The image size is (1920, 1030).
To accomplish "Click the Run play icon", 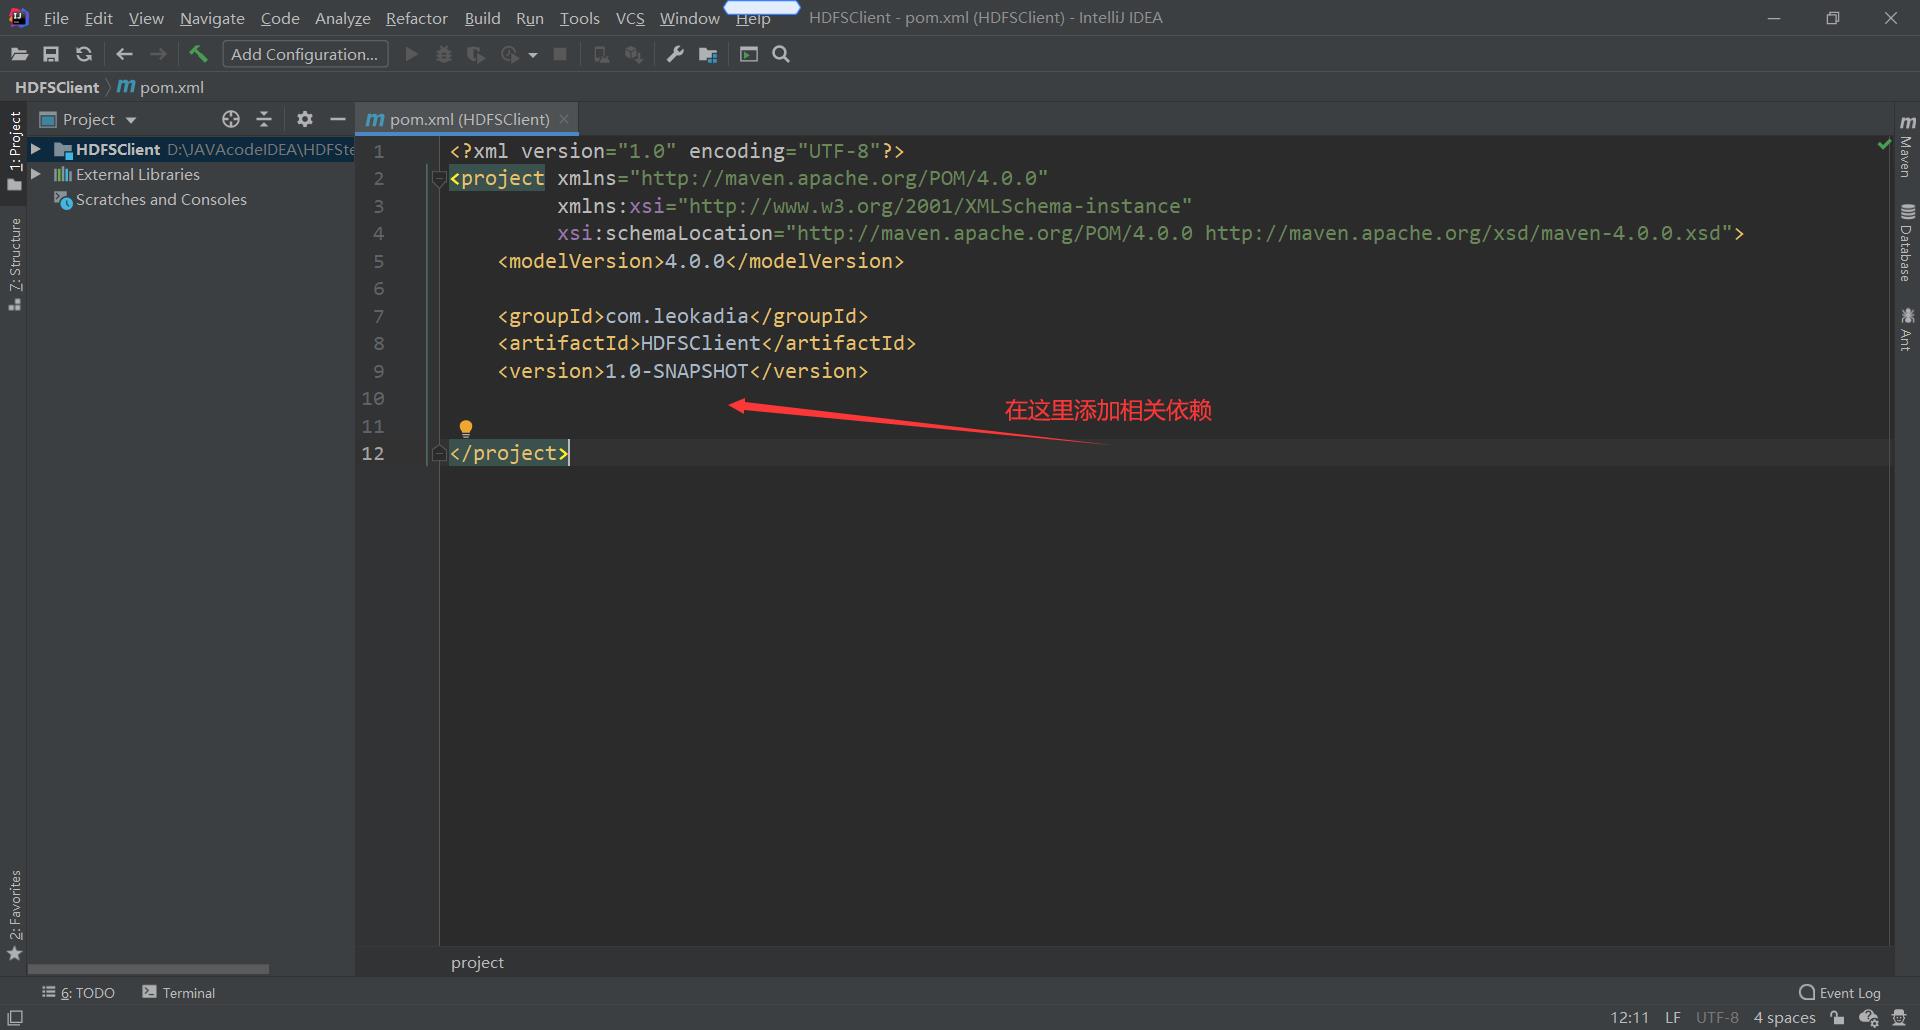I will [411, 55].
